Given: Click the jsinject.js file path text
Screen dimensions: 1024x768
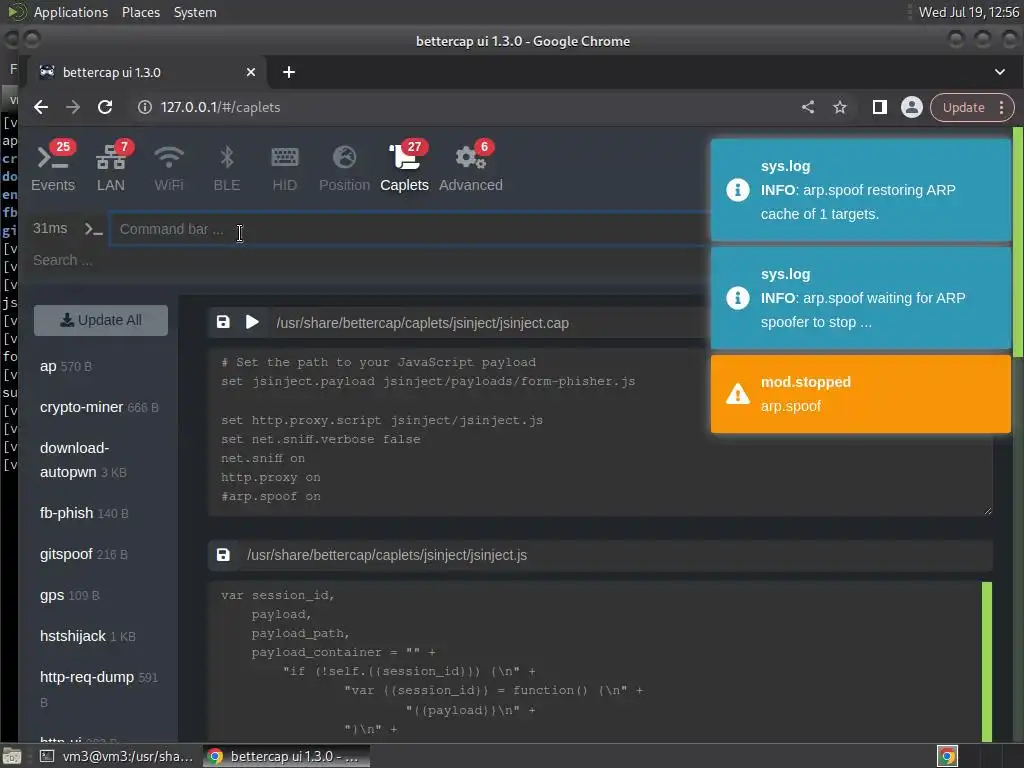Looking at the screenshot, I should tap(387, 555).
